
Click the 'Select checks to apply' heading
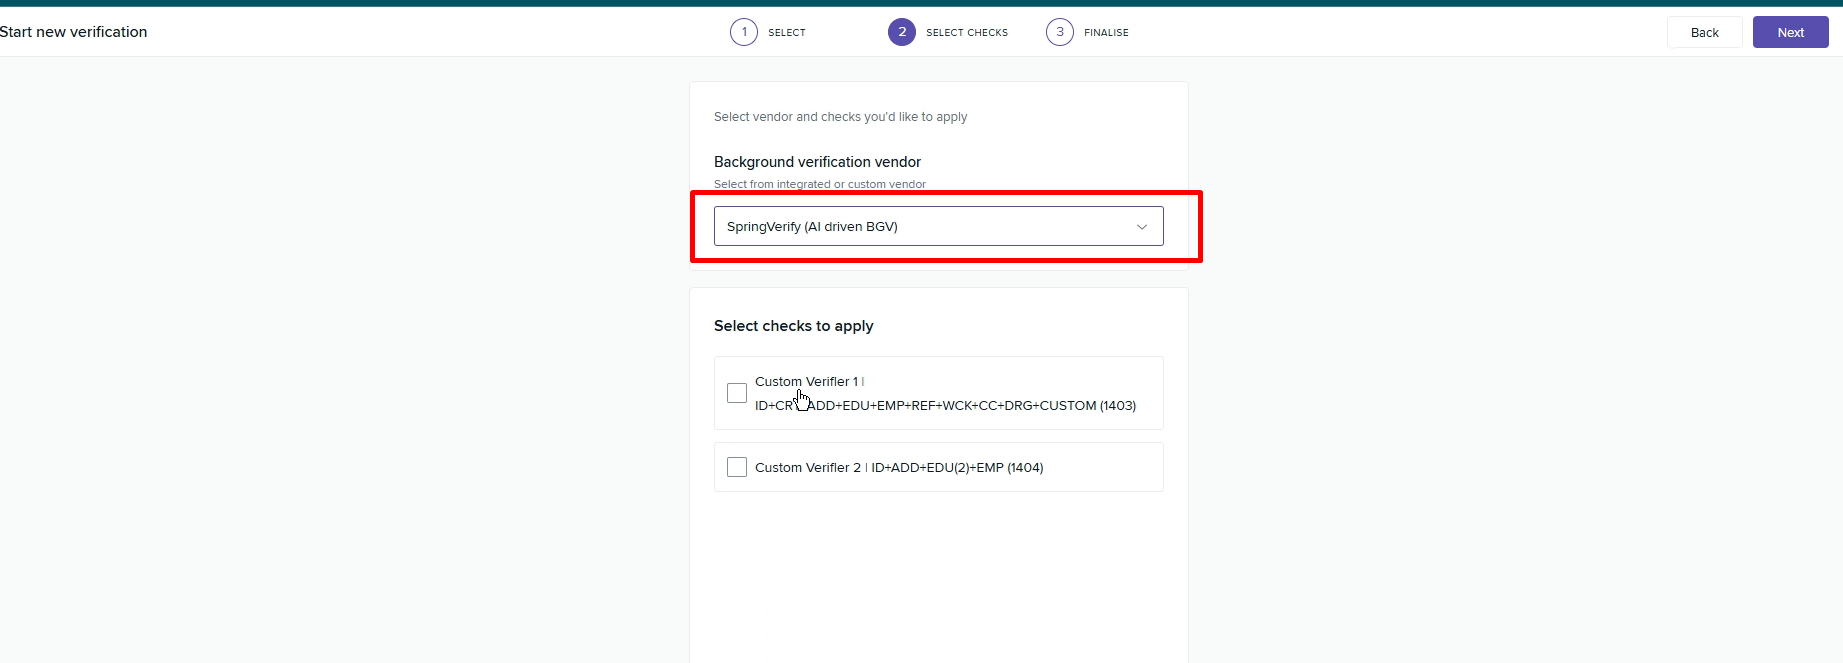pyautogui.click(x=793, y=326)
